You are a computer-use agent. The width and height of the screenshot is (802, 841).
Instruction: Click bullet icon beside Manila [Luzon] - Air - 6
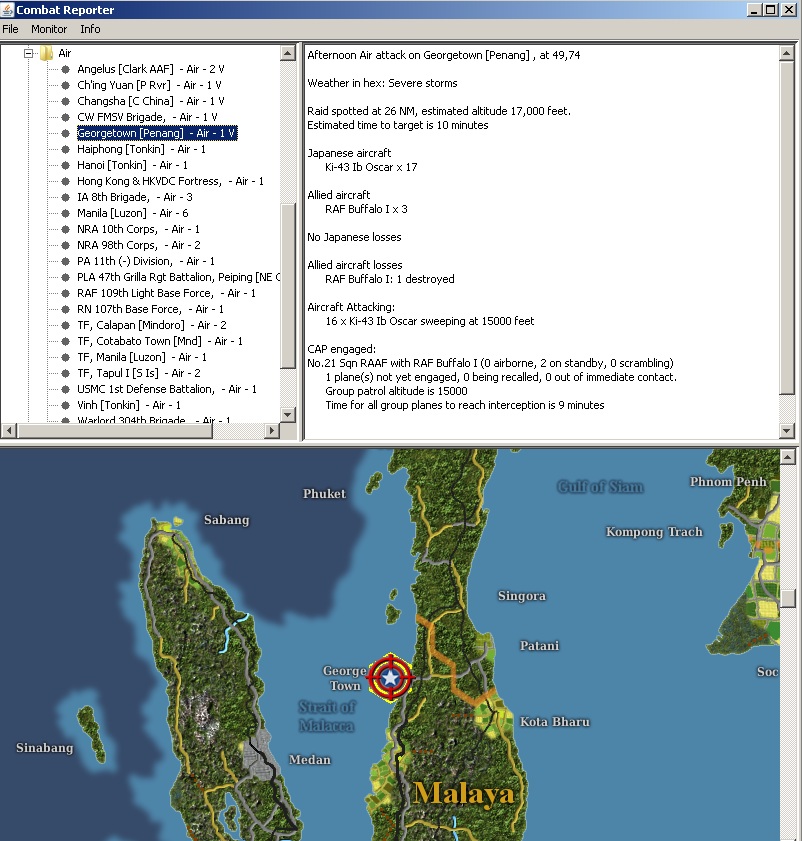tap(65, 213)
